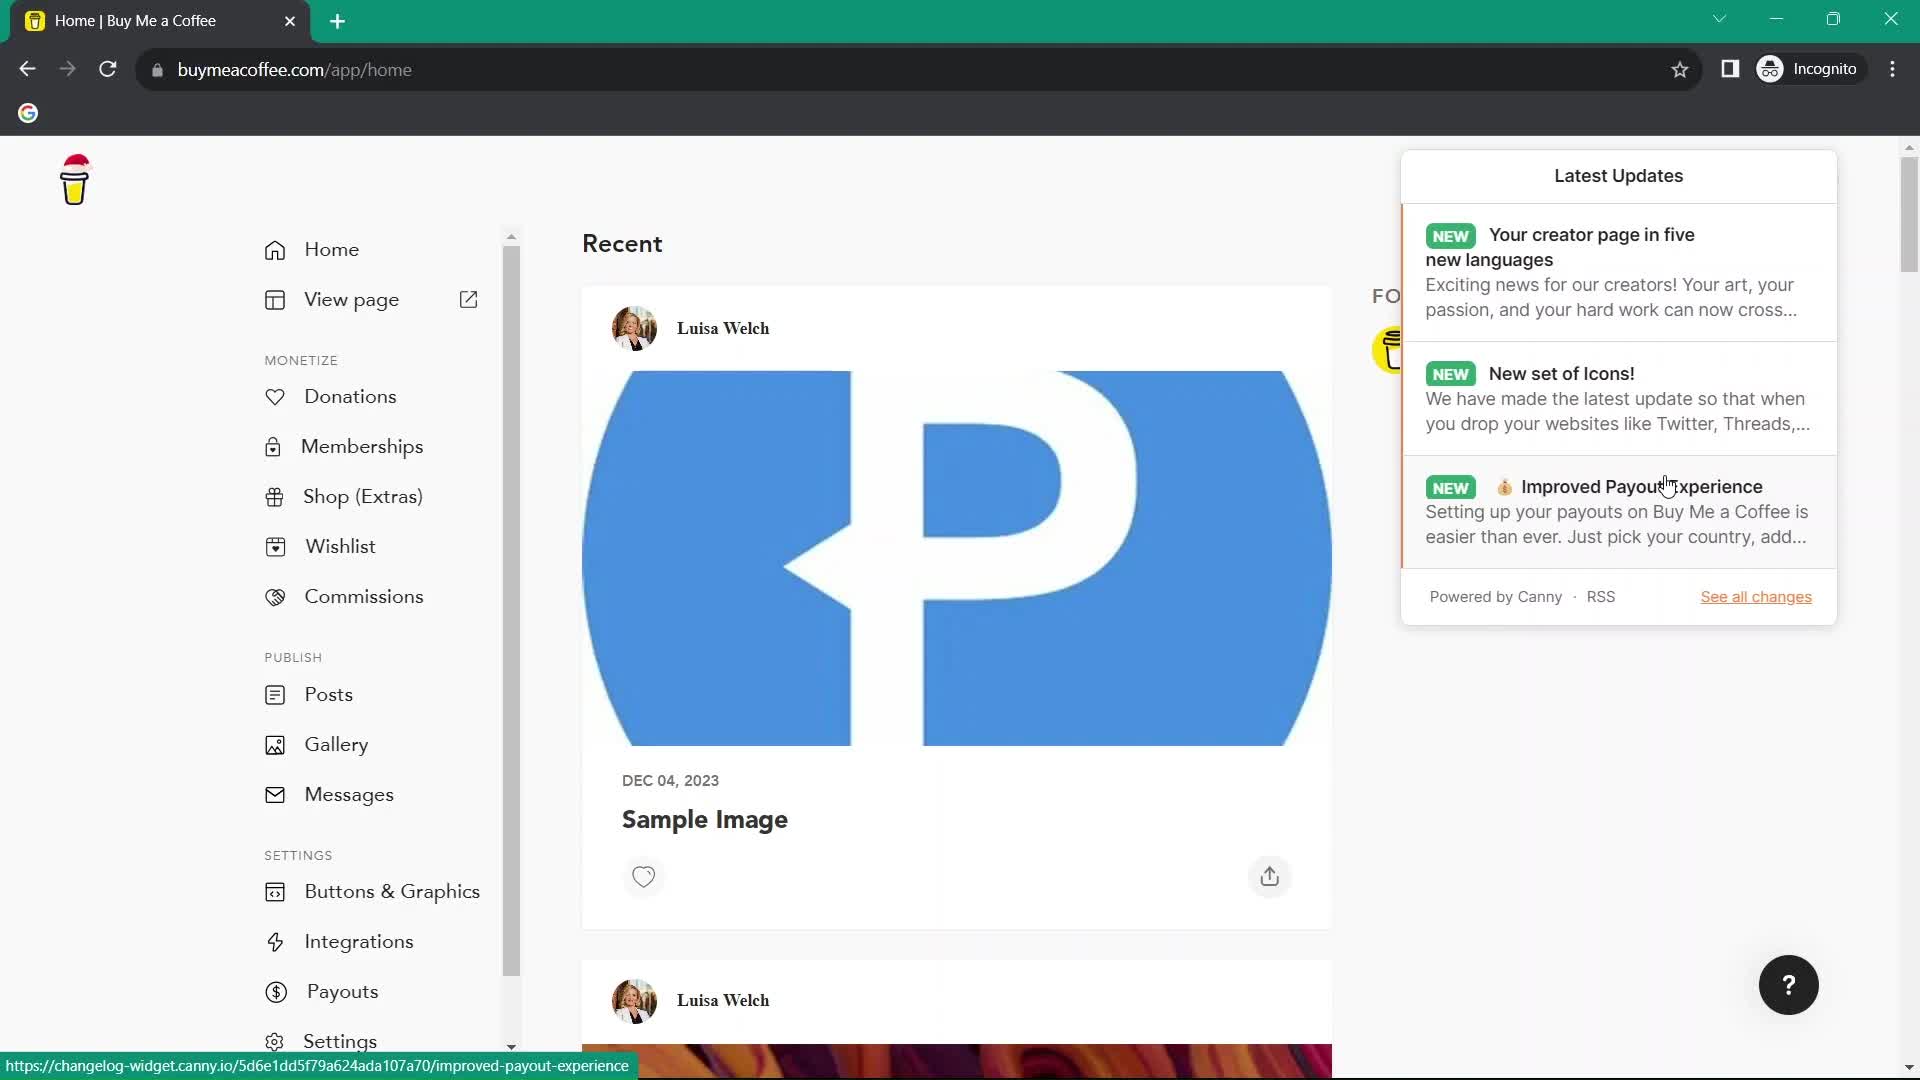This screenshot has width=1920, height=1080.
Task: Open Payouts settings
Action: point(342,992)
